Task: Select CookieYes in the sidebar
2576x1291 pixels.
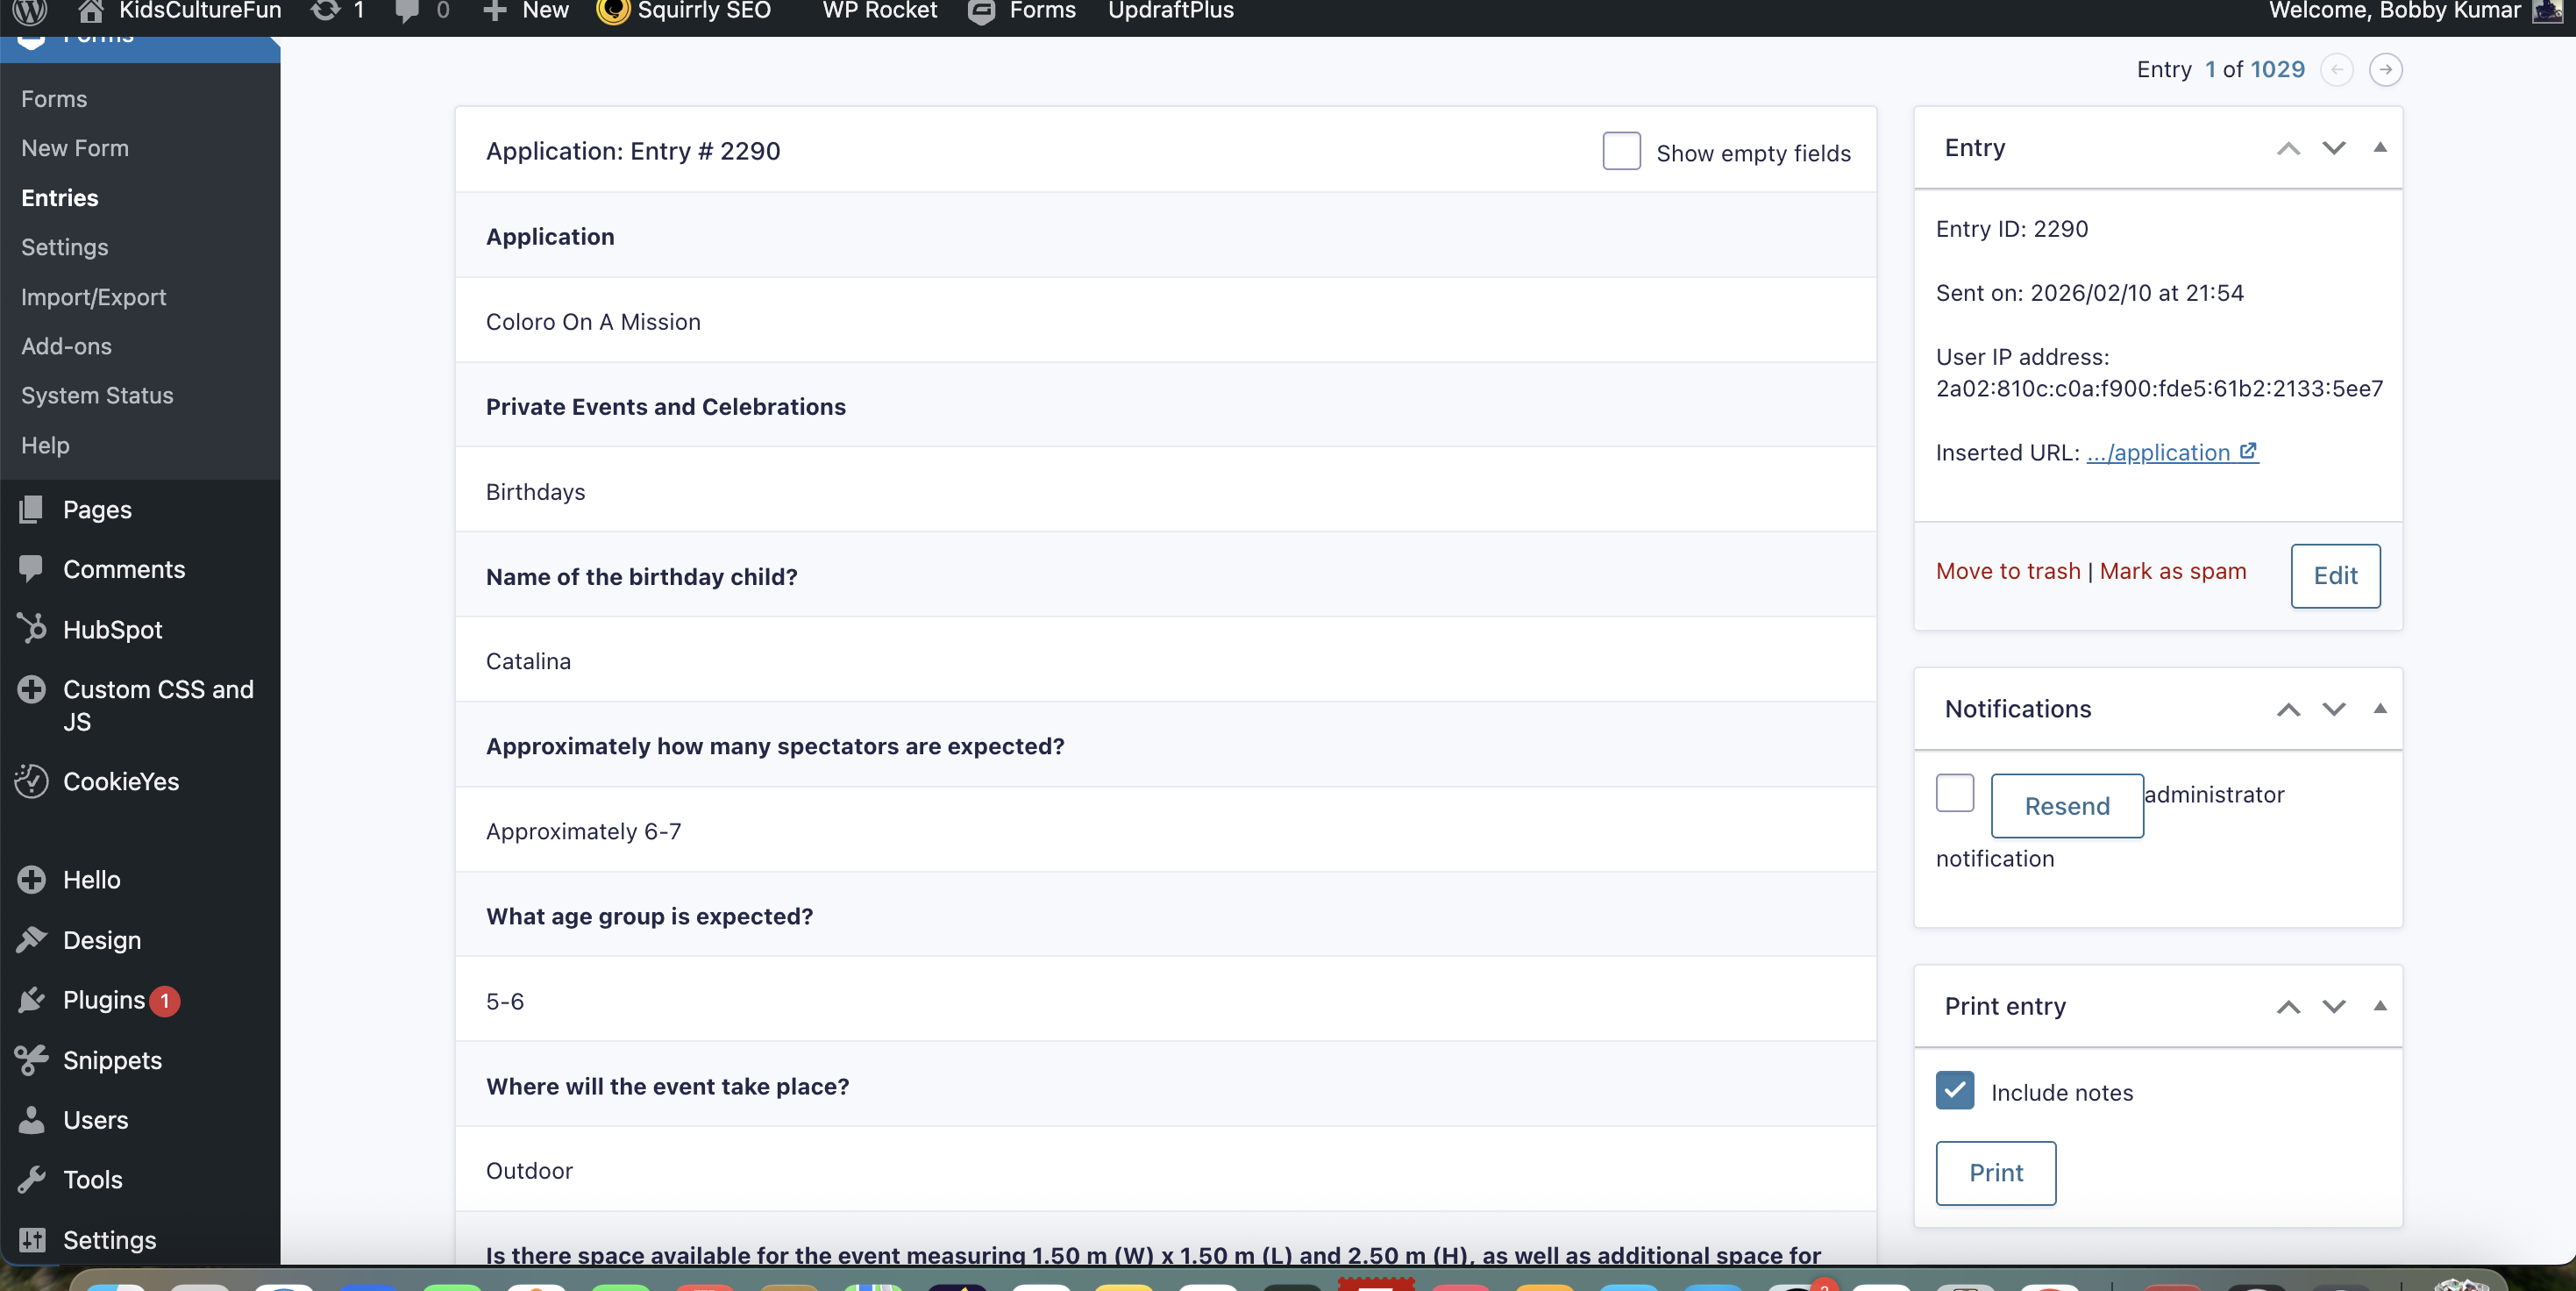Action: coord(119,781)
